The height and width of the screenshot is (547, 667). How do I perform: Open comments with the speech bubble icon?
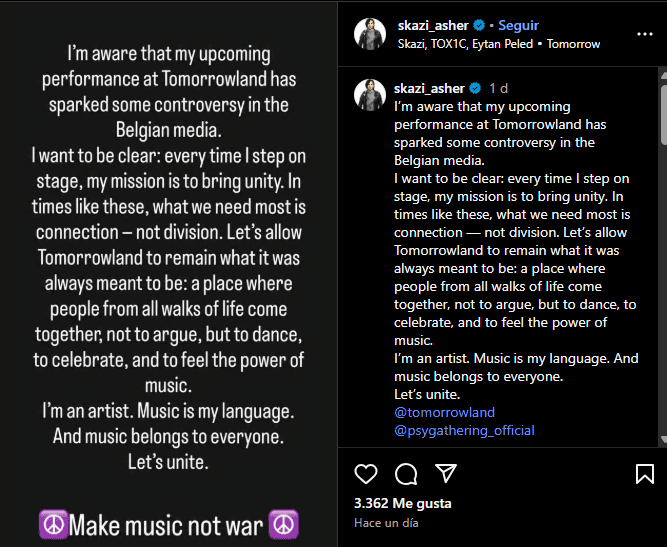point(406,473)
